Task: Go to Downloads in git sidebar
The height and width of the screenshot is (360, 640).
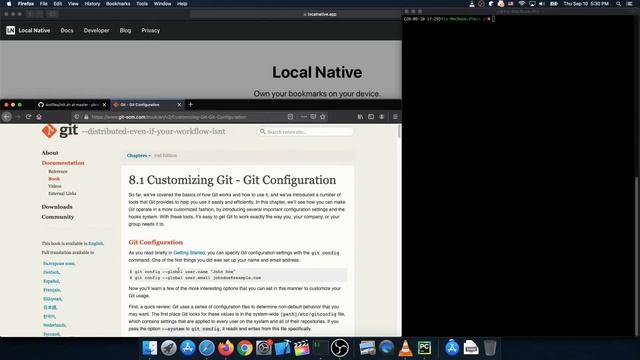Action: [57, 207]
